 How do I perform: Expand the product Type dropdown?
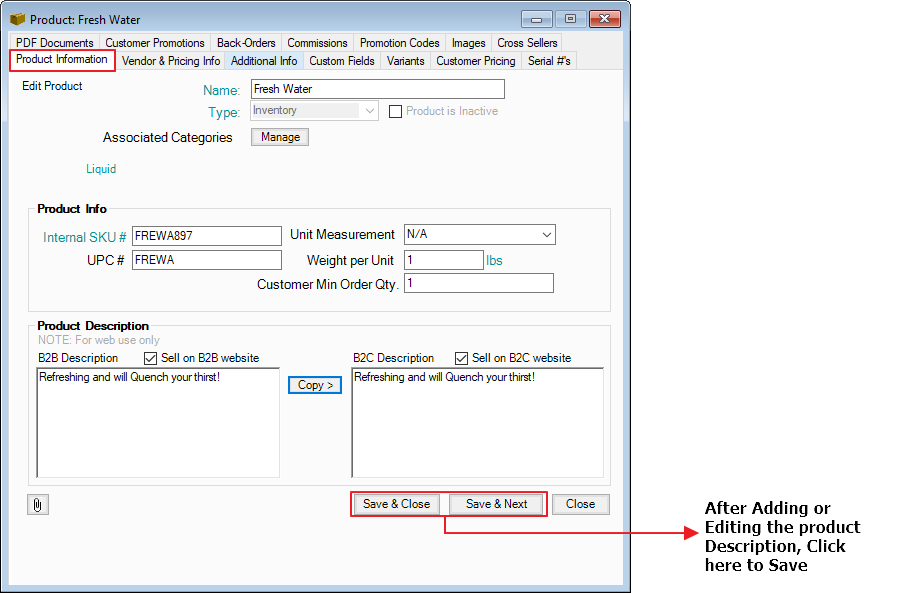pos(370,111)
